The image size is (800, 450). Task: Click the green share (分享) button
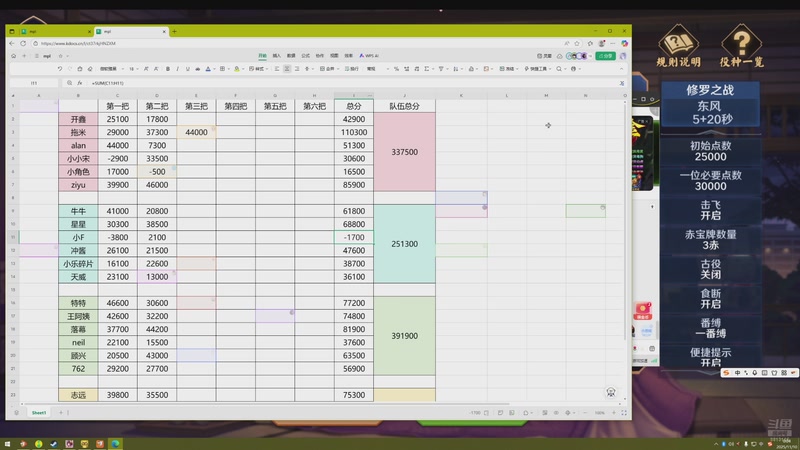pyautogui.click(x=606, y=56)
